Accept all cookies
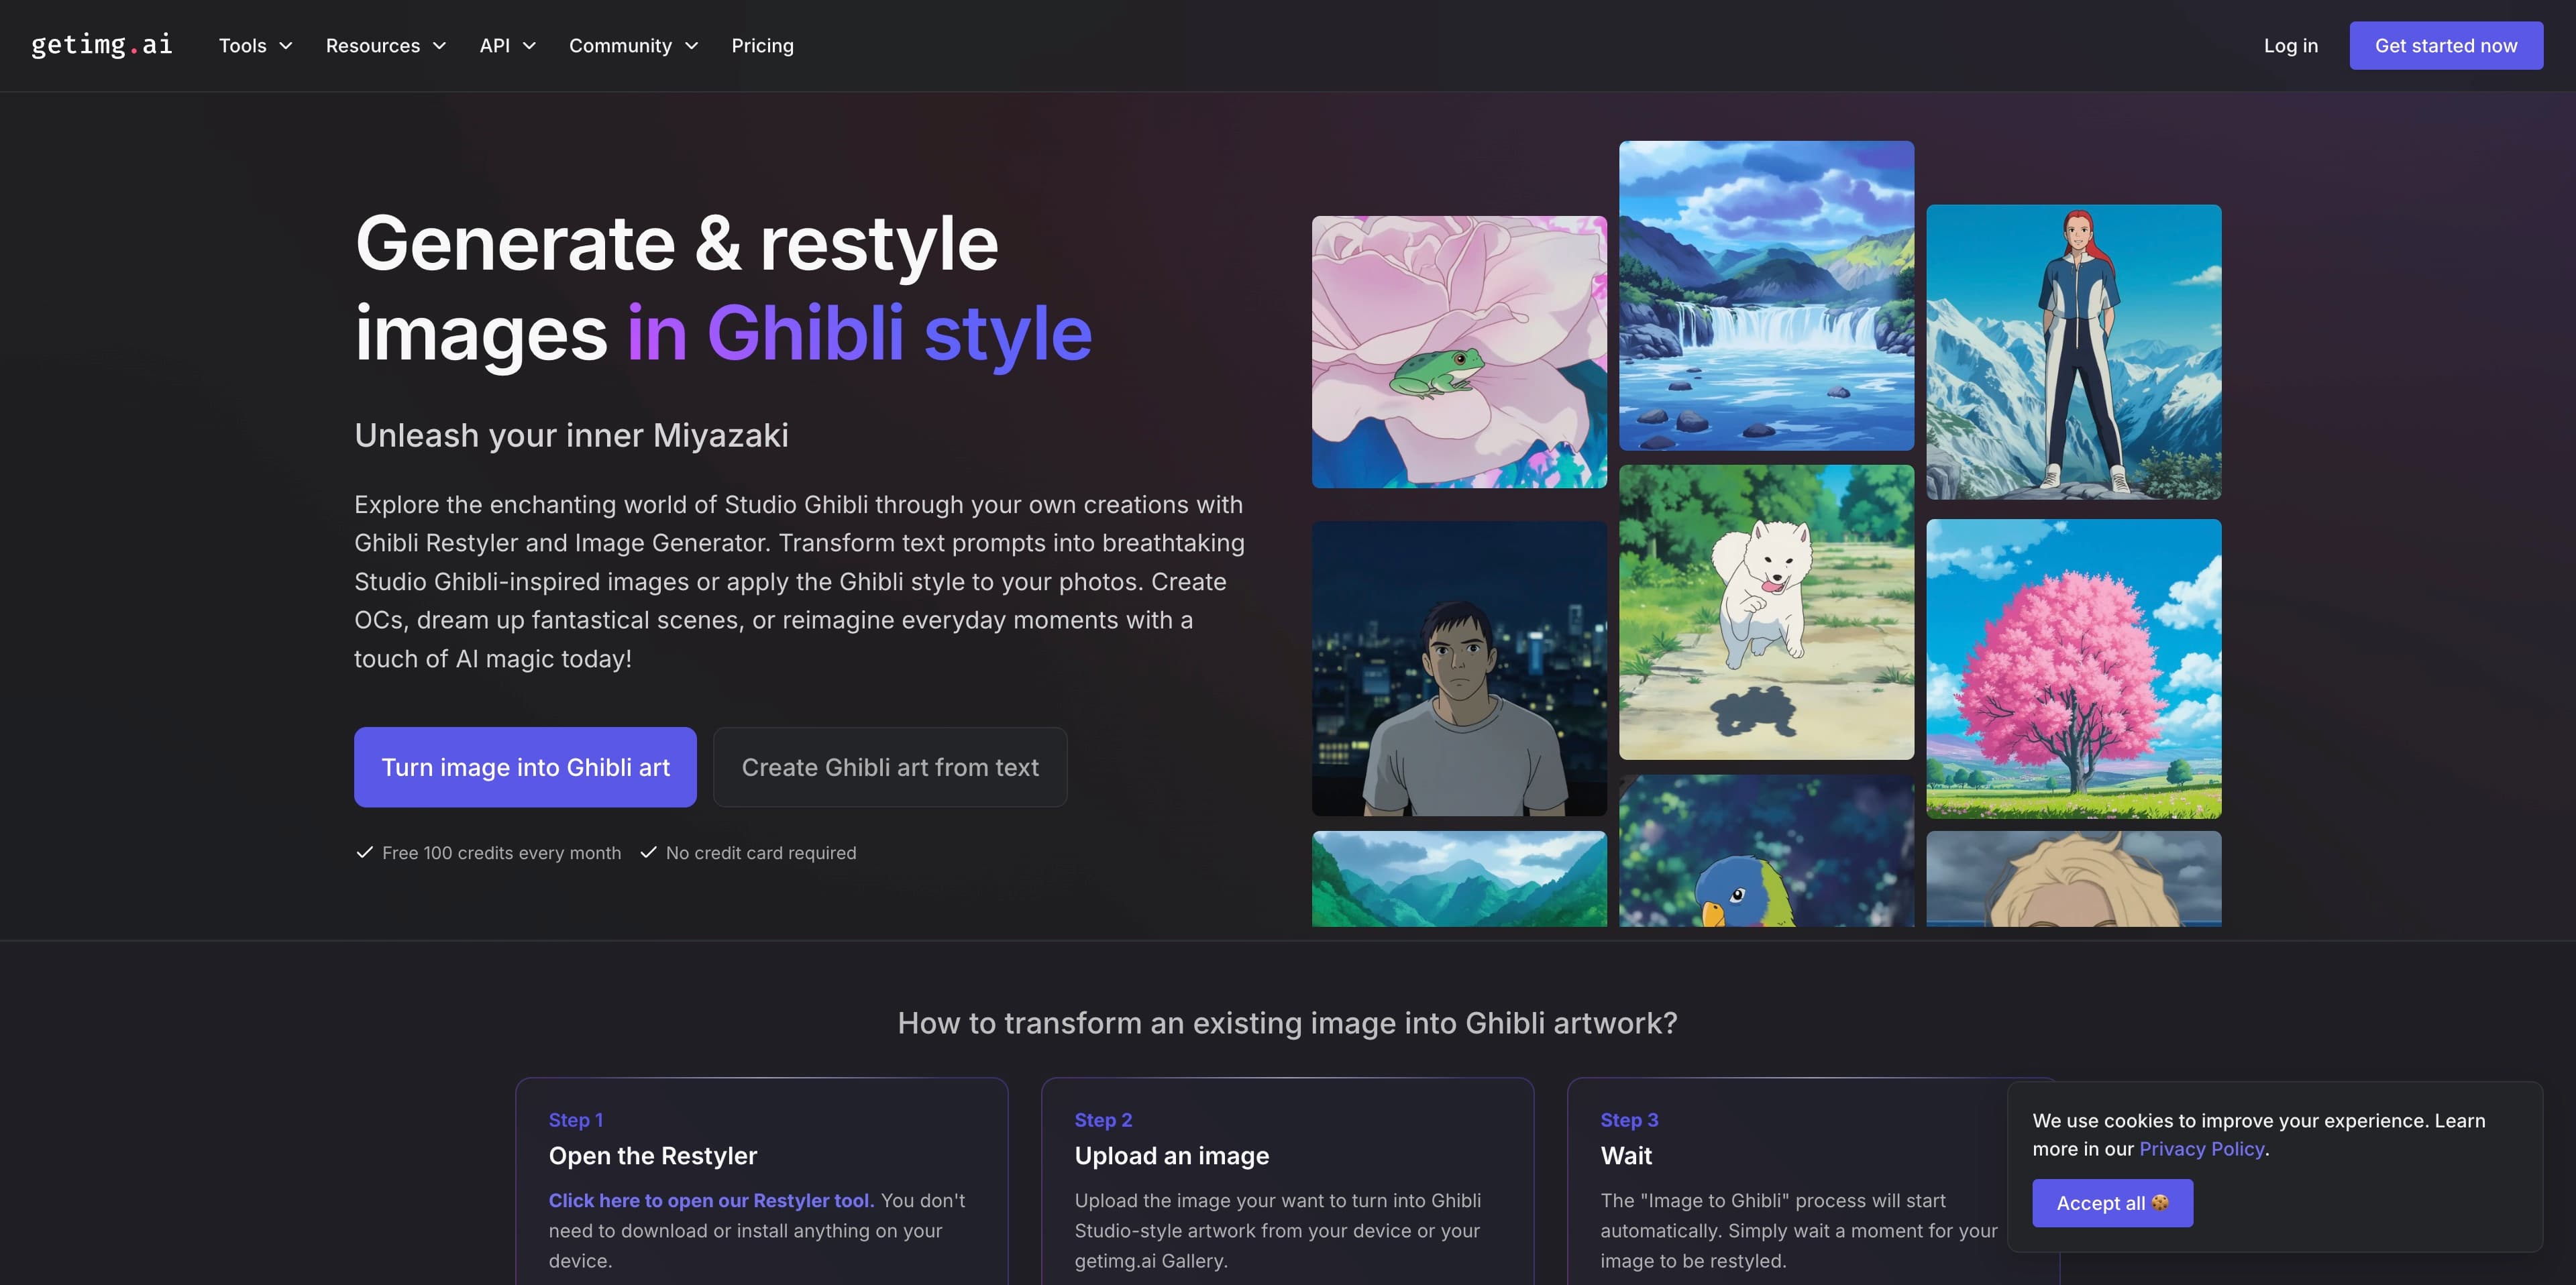Viewport: 2576px width, 1285px height. (2112, 1203)
